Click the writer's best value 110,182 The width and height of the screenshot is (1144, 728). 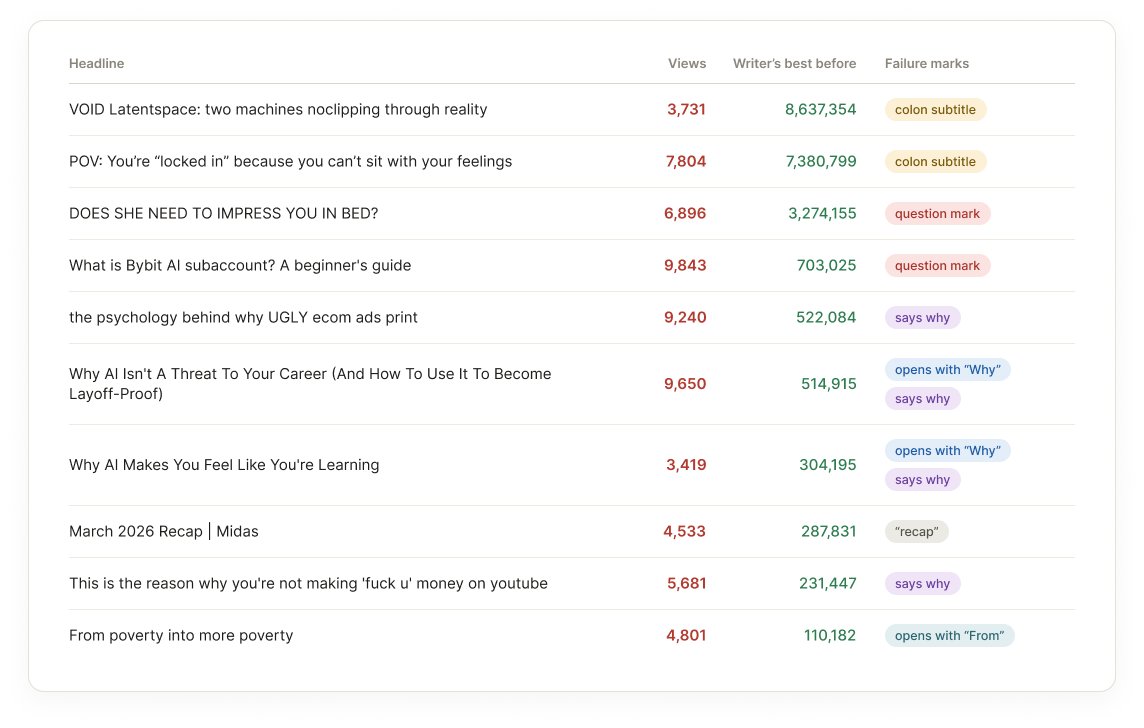point(830,635)
